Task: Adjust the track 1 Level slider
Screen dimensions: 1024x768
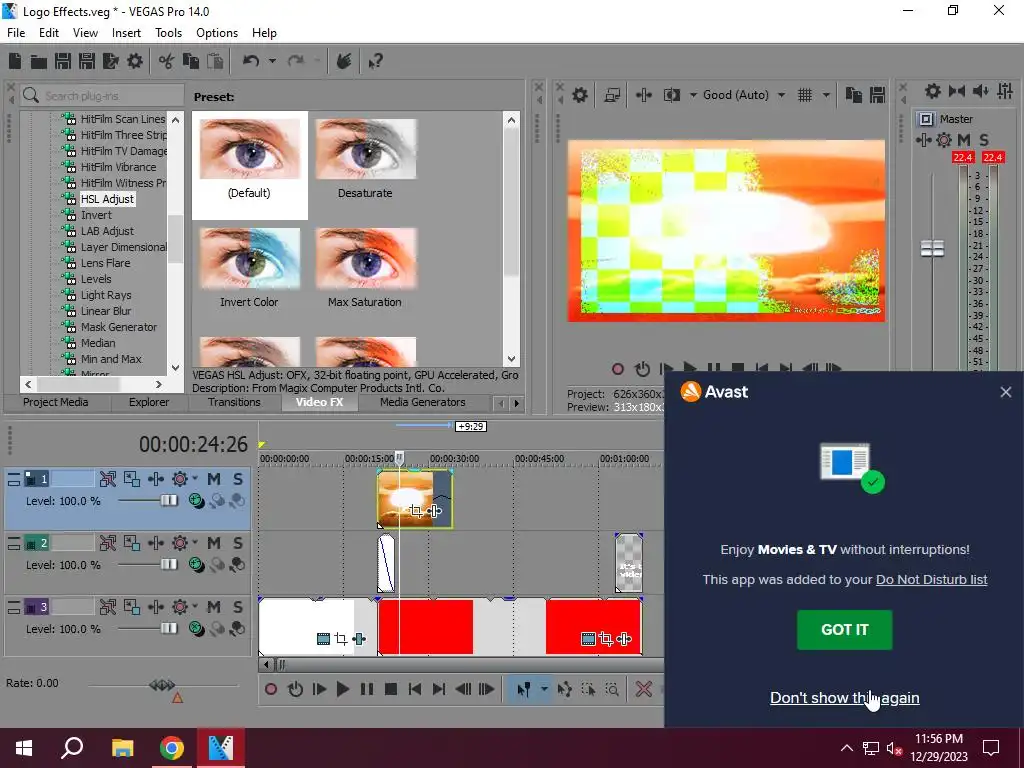Action: (x=168, y=500)
